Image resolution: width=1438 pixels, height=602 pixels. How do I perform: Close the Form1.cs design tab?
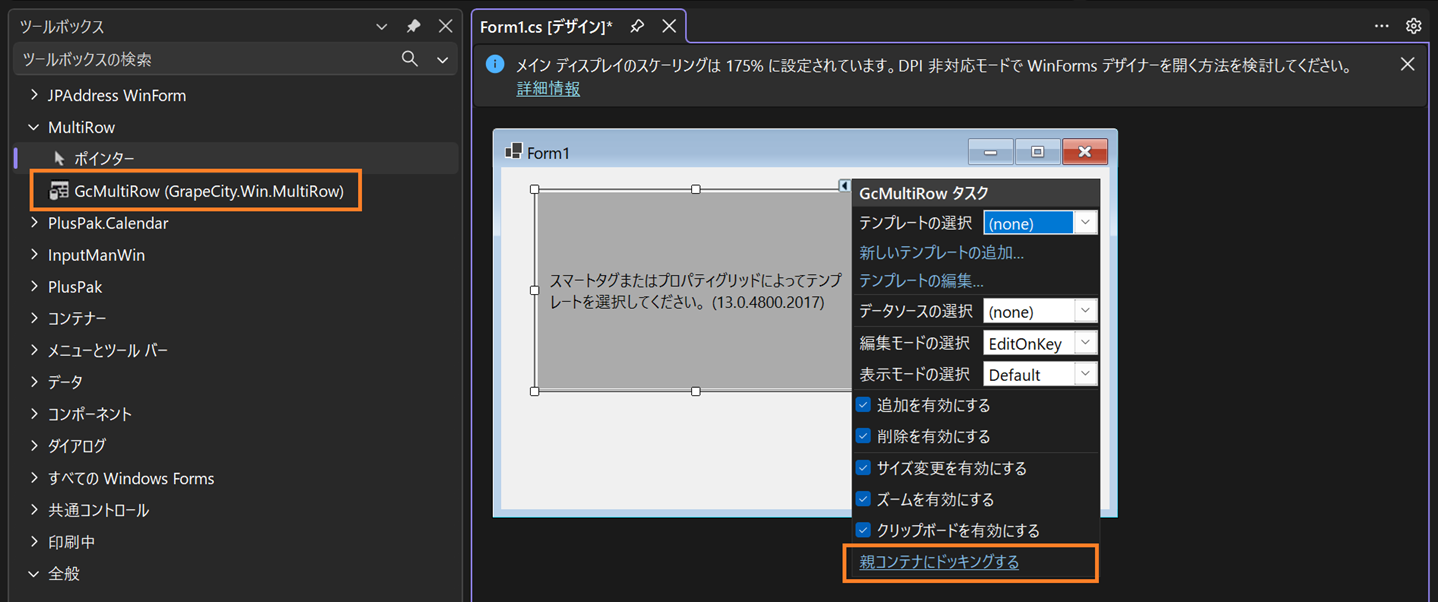(x=669, y=27)
